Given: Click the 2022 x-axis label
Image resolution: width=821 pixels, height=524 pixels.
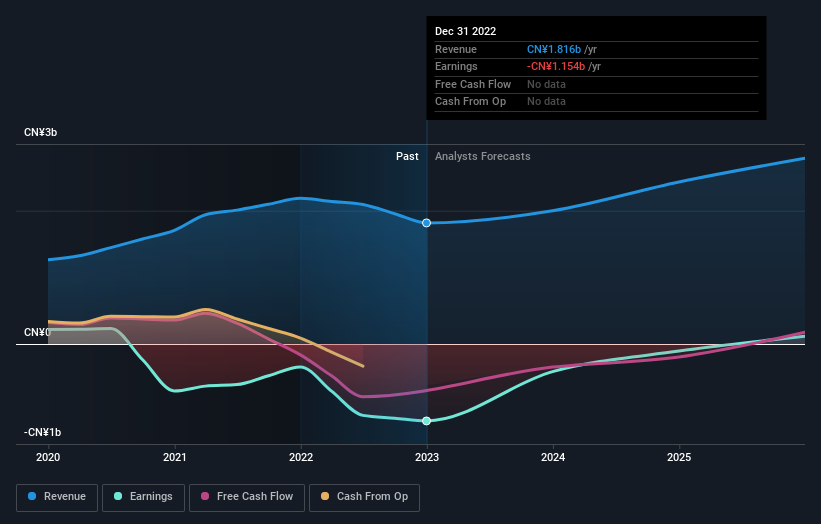Looking at the screenshot, I should [x=301, y=458].
